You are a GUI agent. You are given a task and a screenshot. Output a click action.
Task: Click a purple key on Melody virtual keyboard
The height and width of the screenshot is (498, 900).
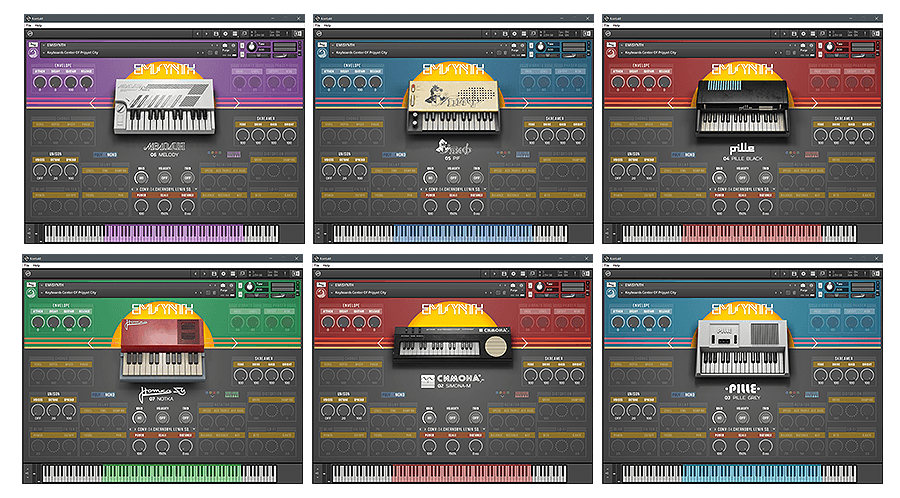tap(172, 232)
